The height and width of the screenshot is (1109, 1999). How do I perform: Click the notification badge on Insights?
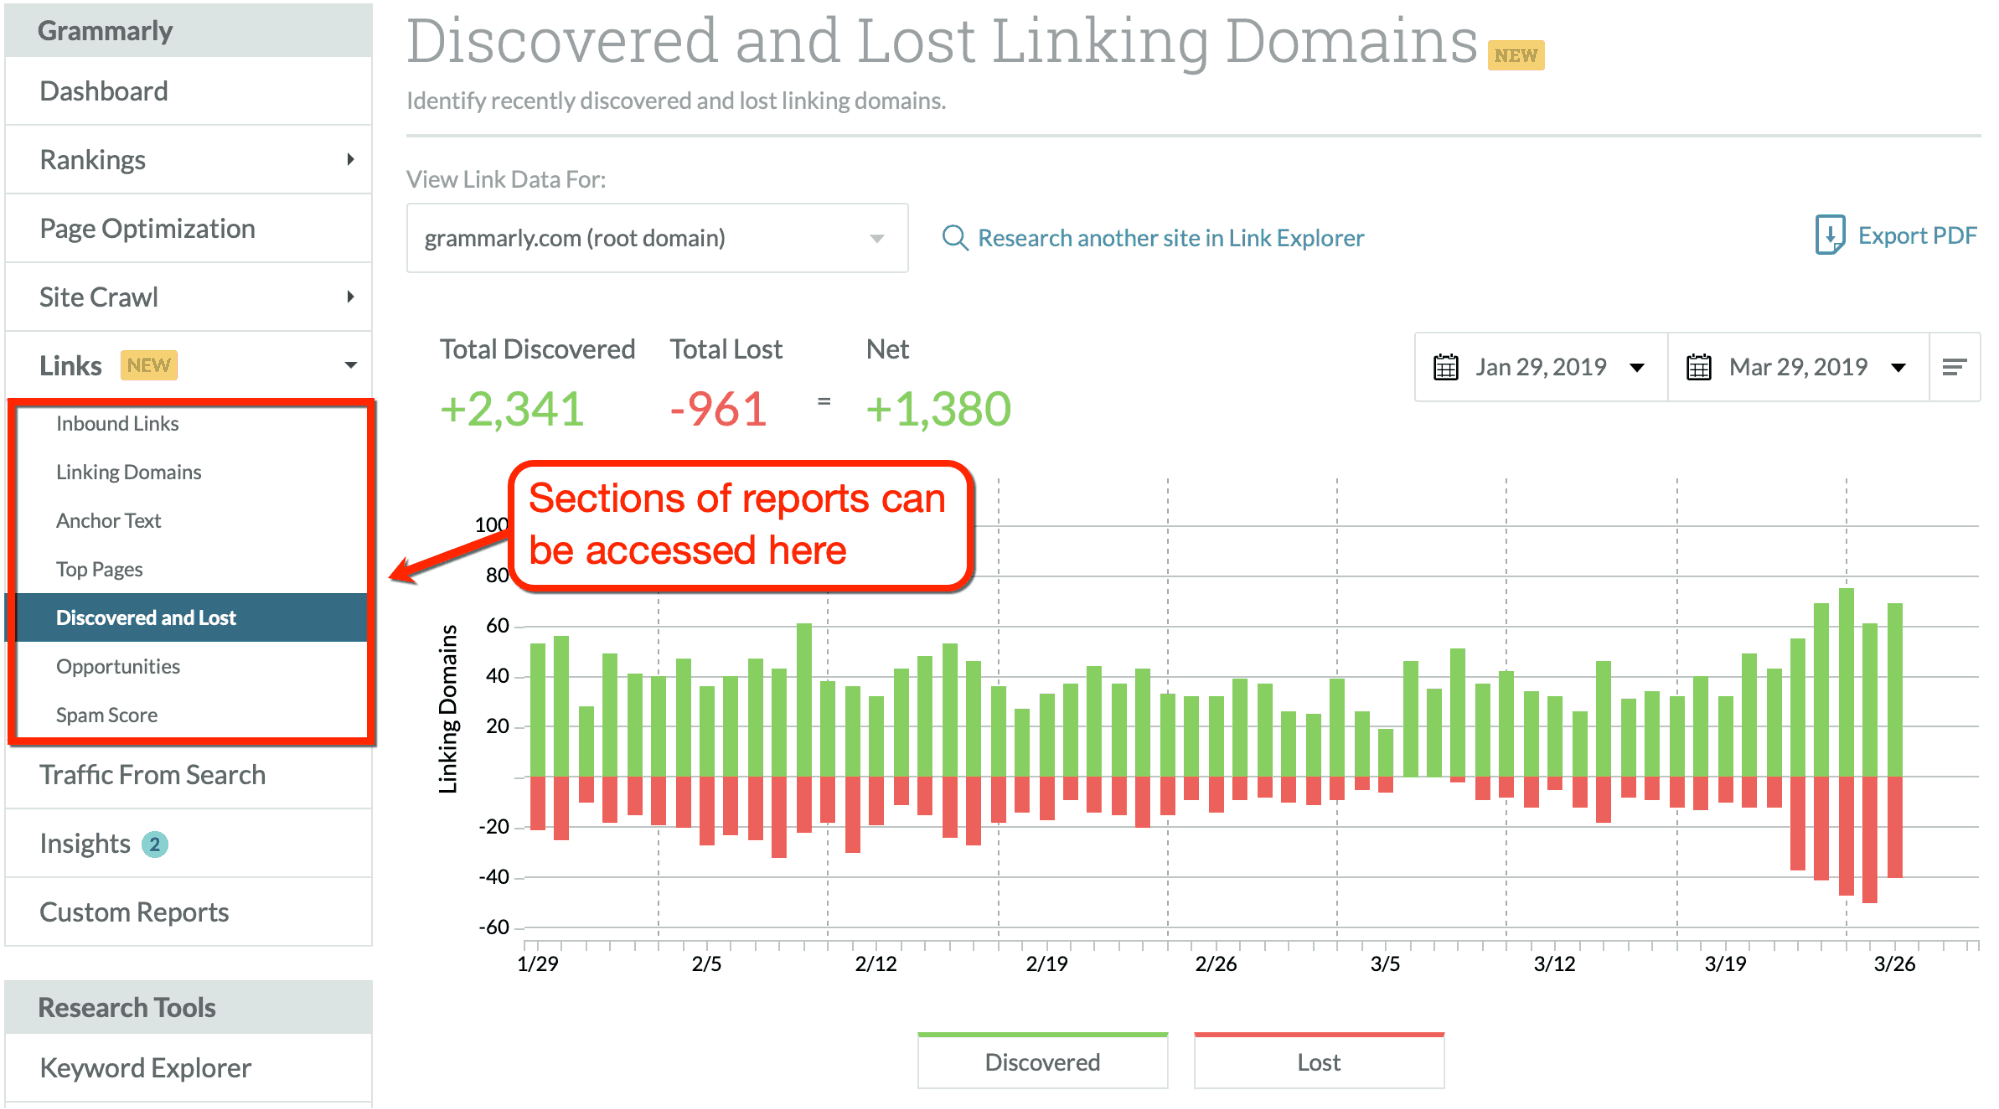pyautogui.click(x=155, y=843)
